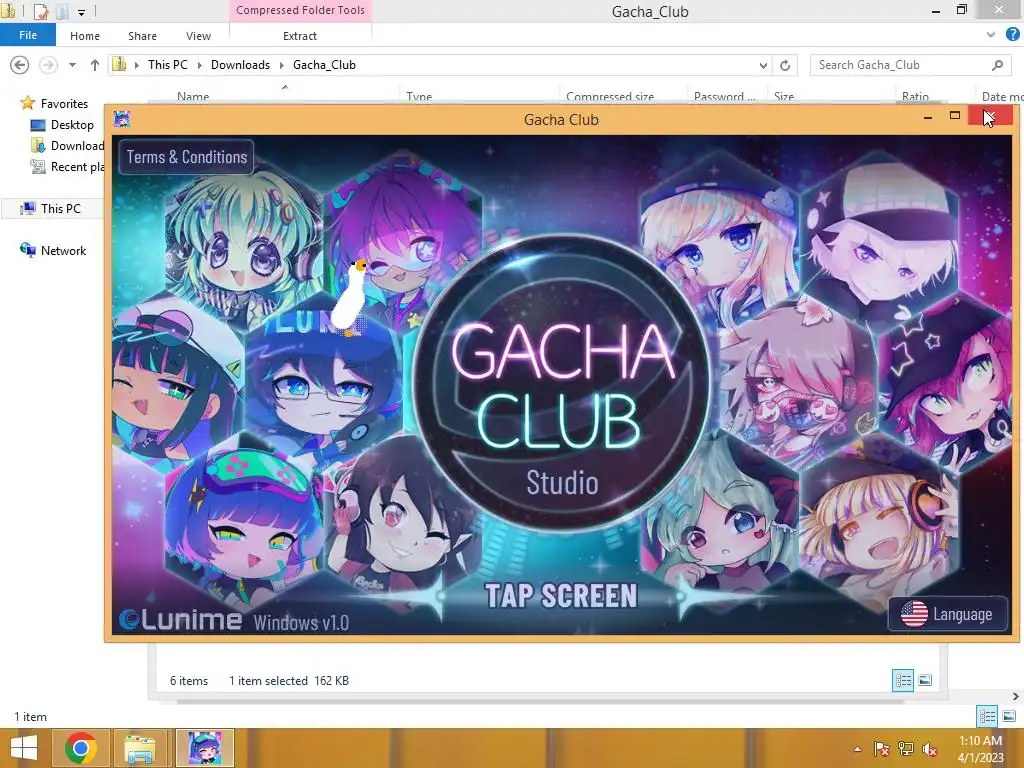Viewport: 1024px width, 768px height.
Task: Click Properties quick access toolbar icon
Action: (x=40, y=11)
